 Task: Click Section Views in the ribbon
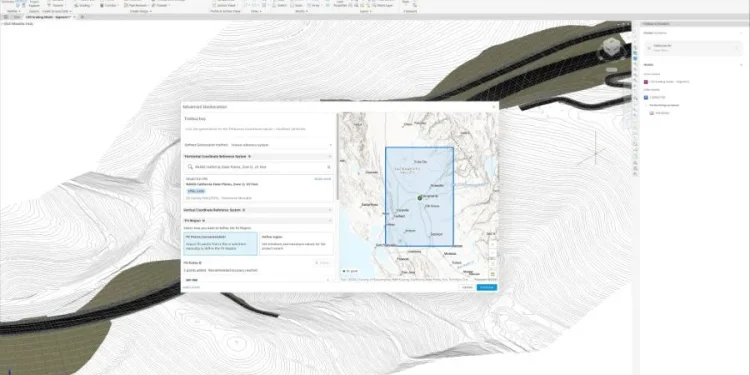pos(225,5)
